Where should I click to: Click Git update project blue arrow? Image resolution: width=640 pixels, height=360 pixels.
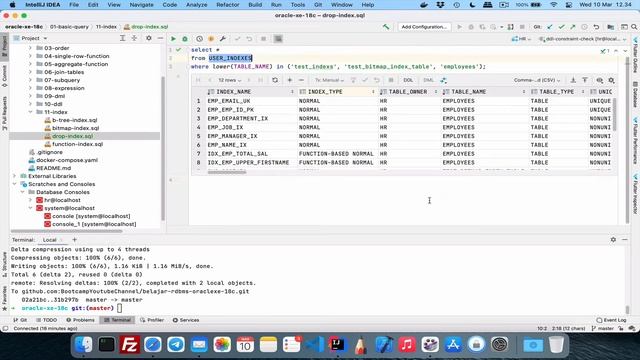tap(550, 27)
